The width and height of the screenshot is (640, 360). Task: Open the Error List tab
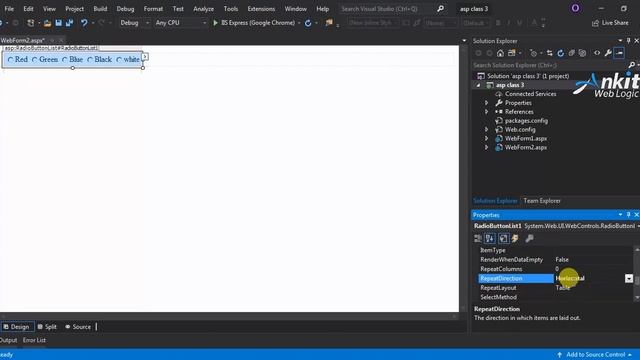[x=34, y=340]
